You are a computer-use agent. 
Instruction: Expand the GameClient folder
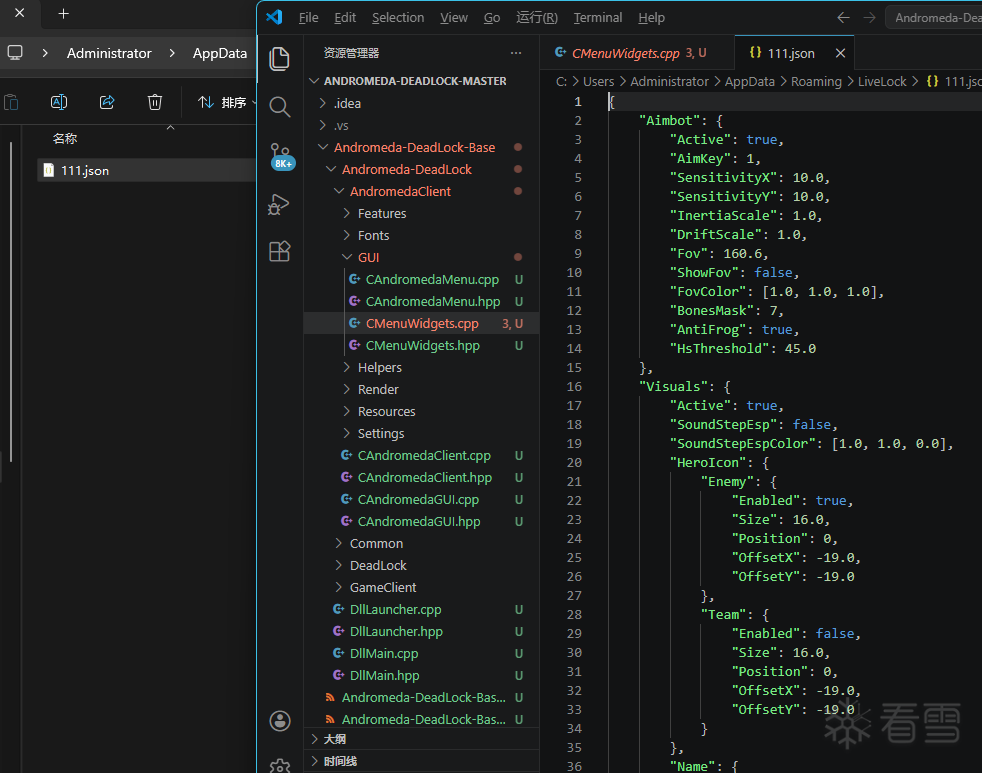coord(421,588)
